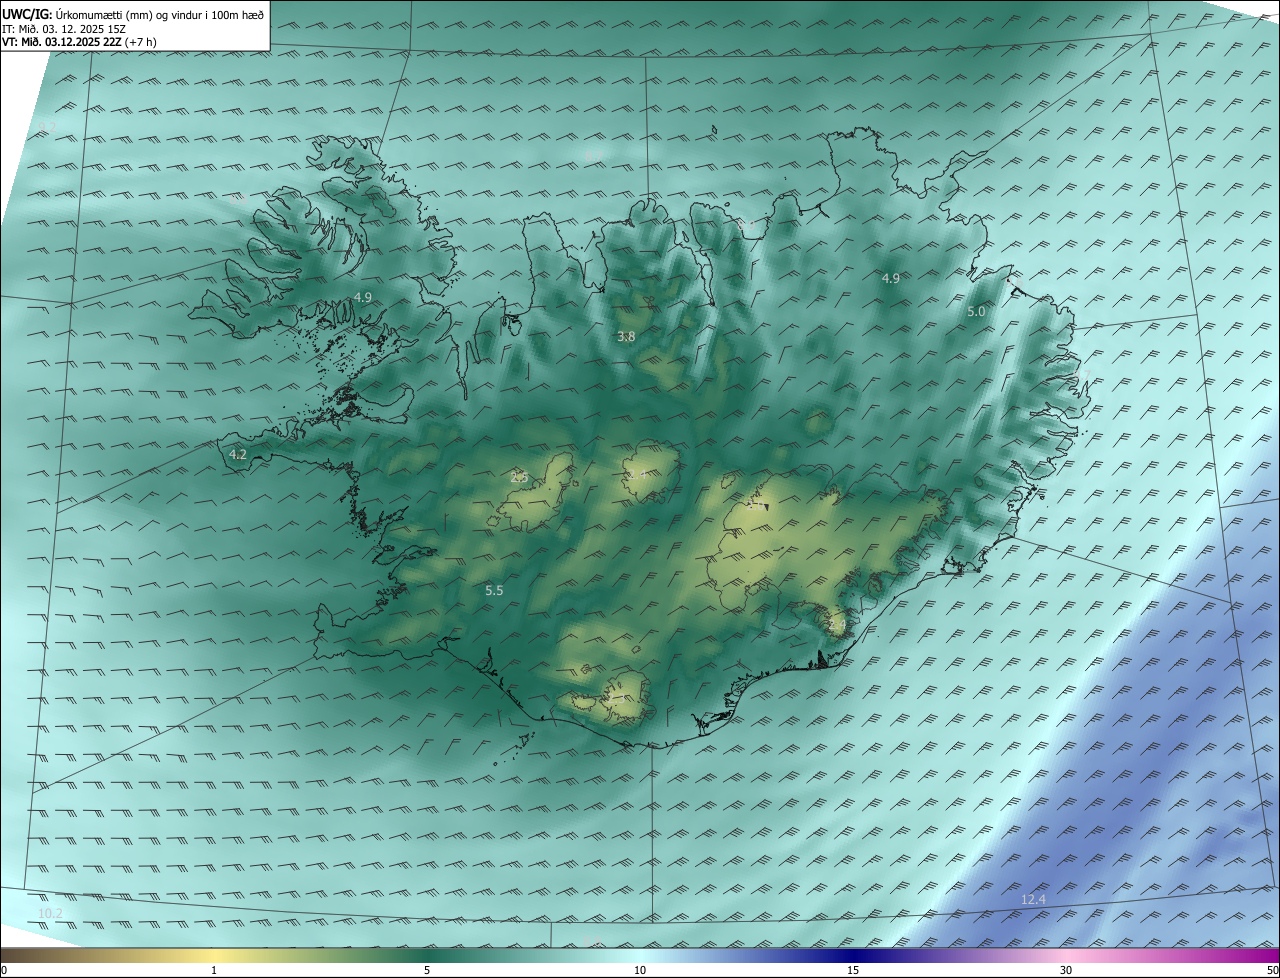Click the colorbar tick label 0
This screenshot has width=1280, height=978.
(4, 971)
